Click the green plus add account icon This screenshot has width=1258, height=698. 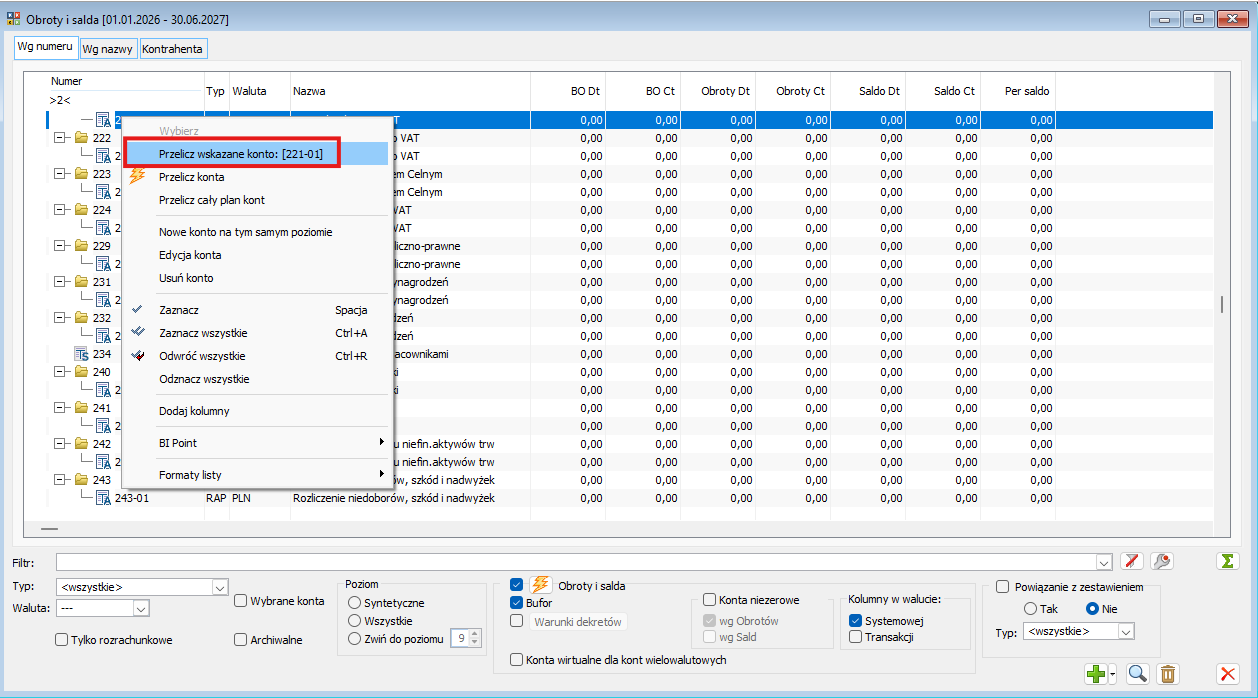[1096, 674]
